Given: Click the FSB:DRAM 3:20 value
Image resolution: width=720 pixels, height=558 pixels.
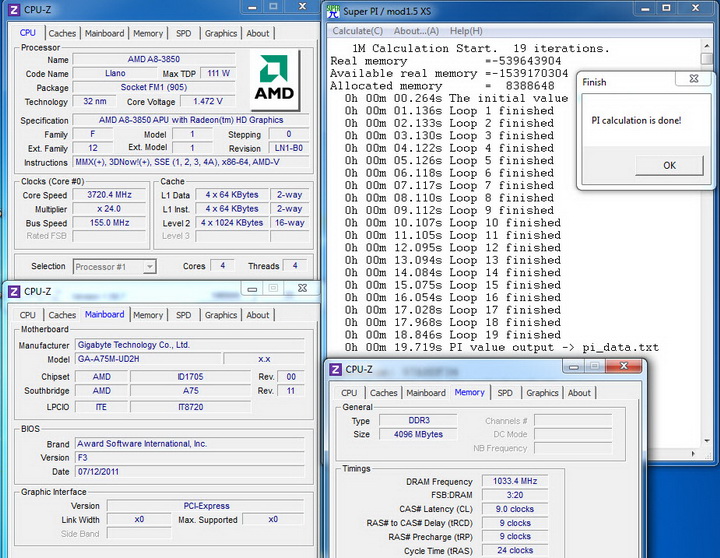Looking at the screenshot, I should coord(515,495).
